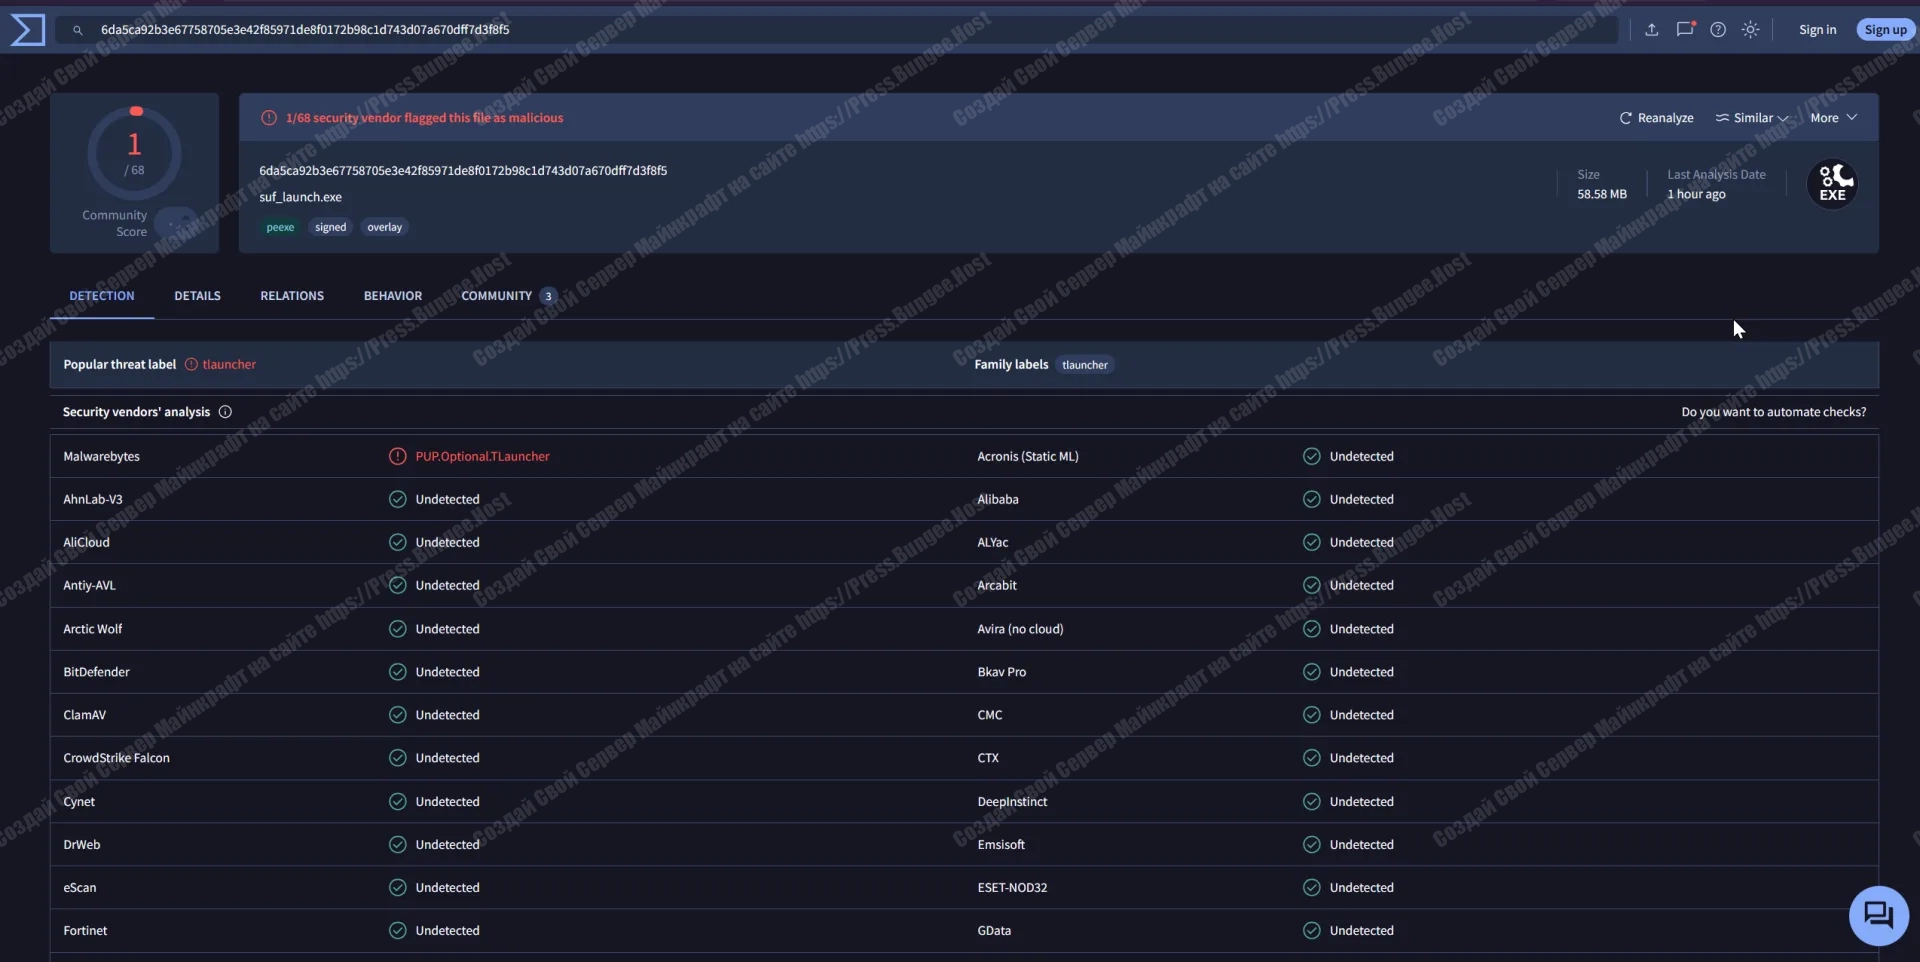
Task: Click the Emsisoft undetected checkmark icon
Action: click(1311, 845)
